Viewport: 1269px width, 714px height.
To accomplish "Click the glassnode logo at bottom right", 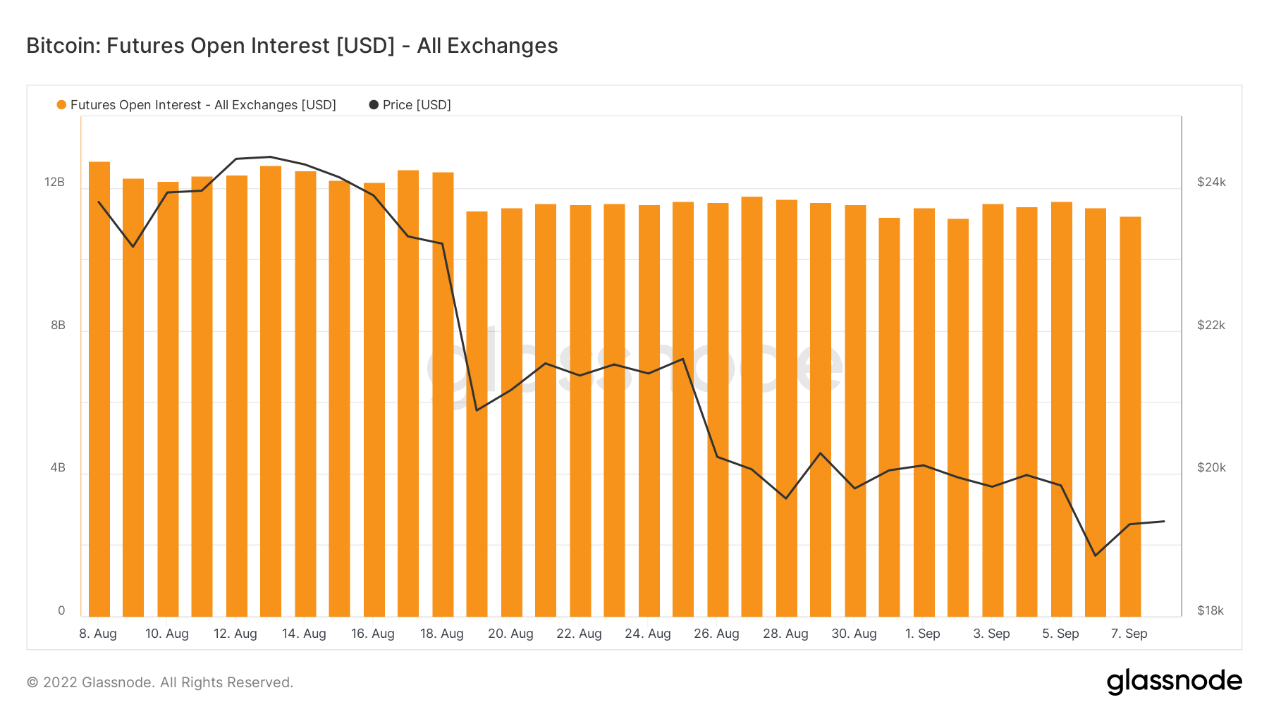I will [x=1173, y=682].
